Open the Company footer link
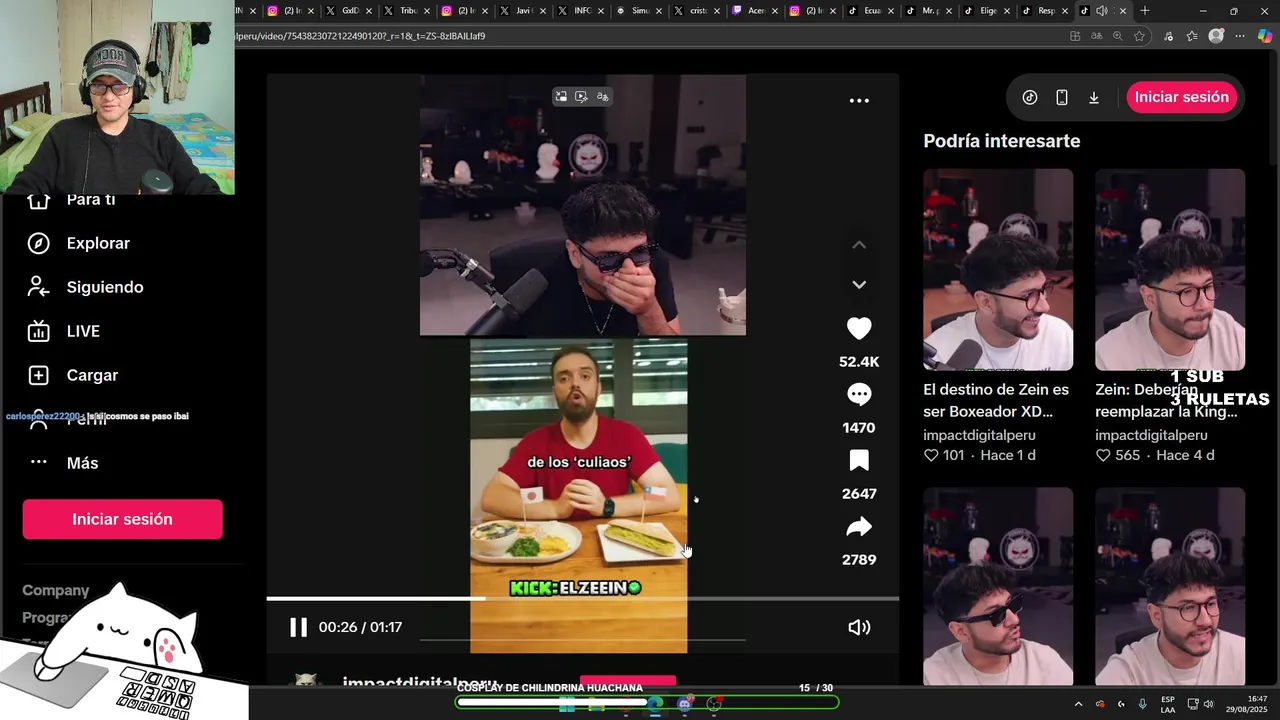Viewport: 1280px width, 720px height. tap(56, 590)
